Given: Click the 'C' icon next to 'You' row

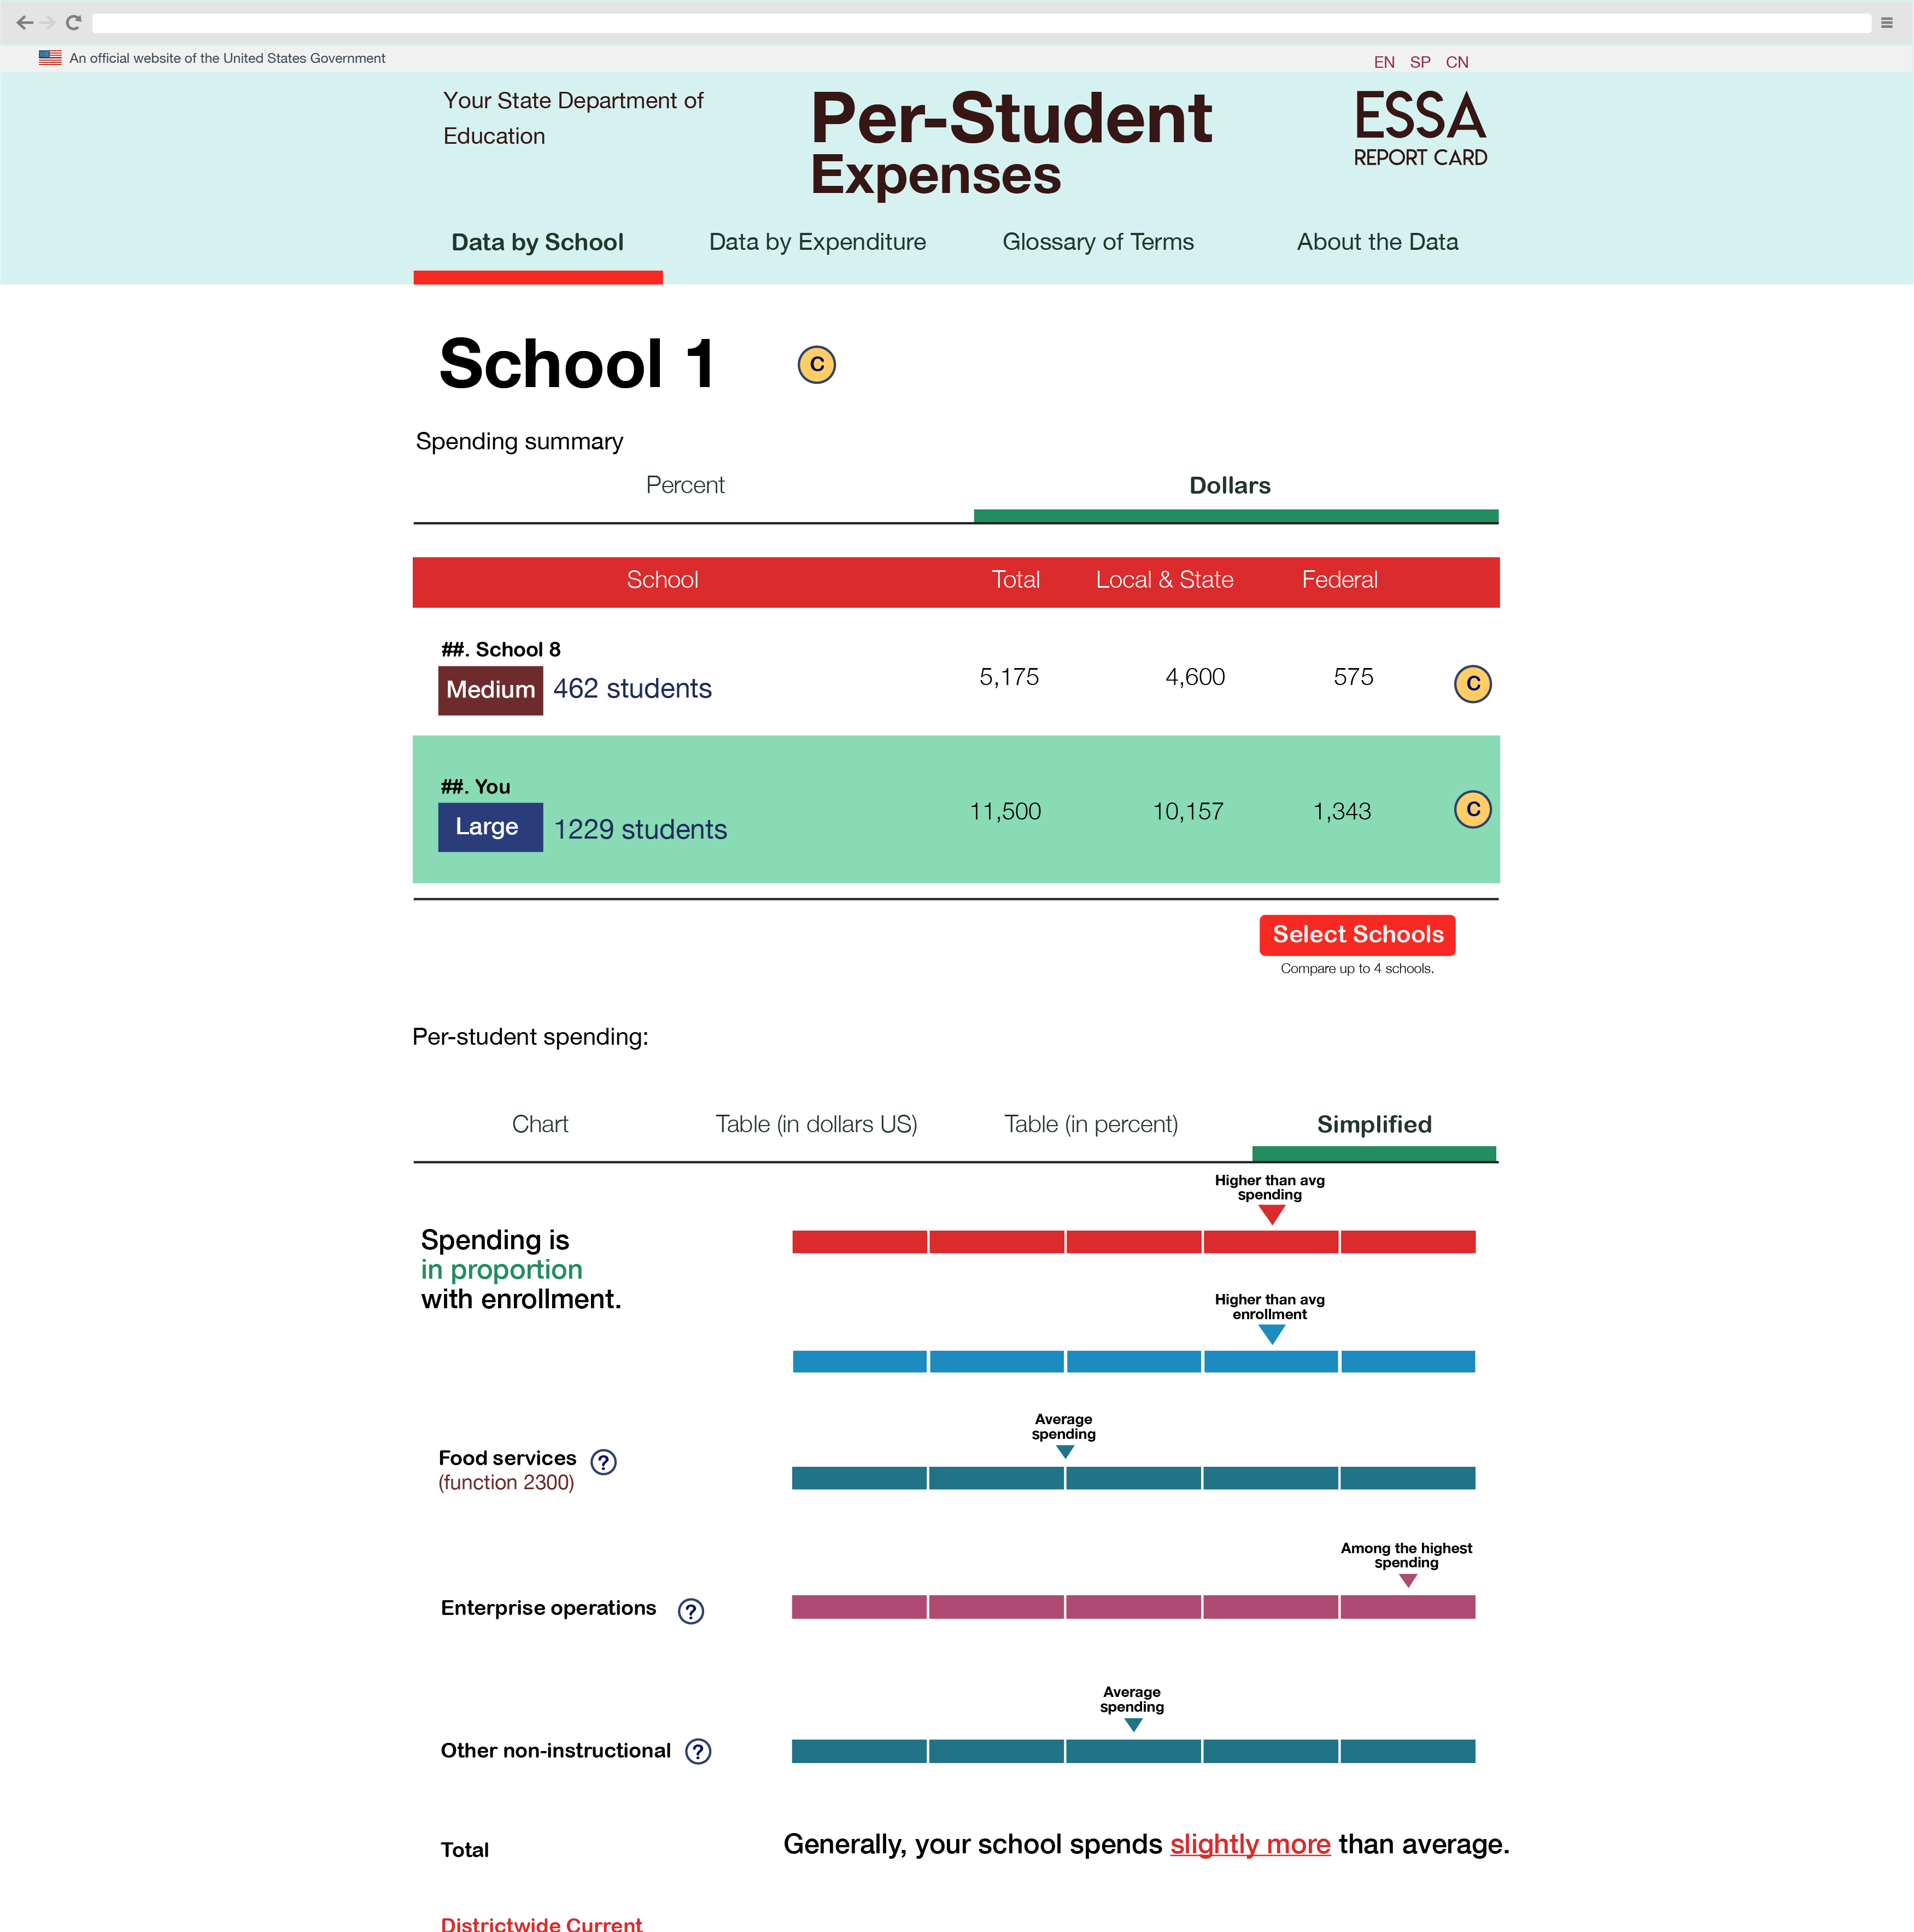Looking at the screenshot, I should tap(1472, 810).
